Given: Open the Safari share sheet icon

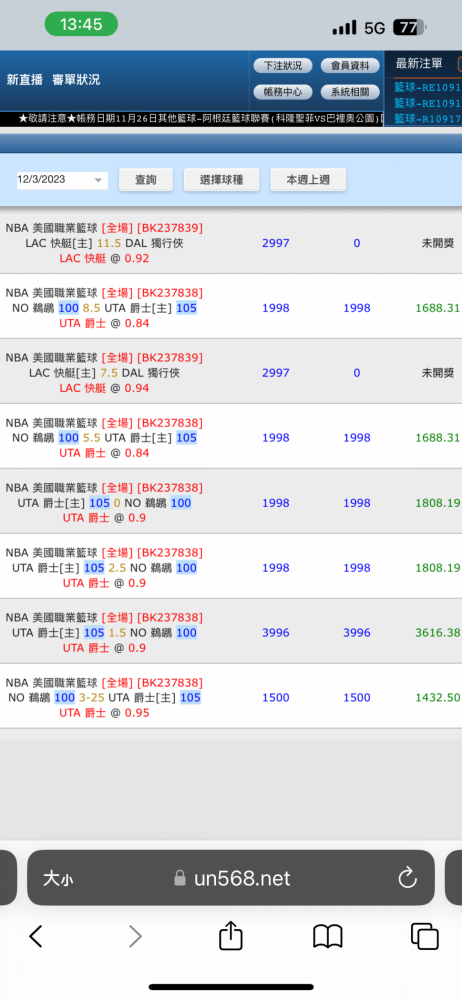Looking at the screenshot, I should (231, 935).
